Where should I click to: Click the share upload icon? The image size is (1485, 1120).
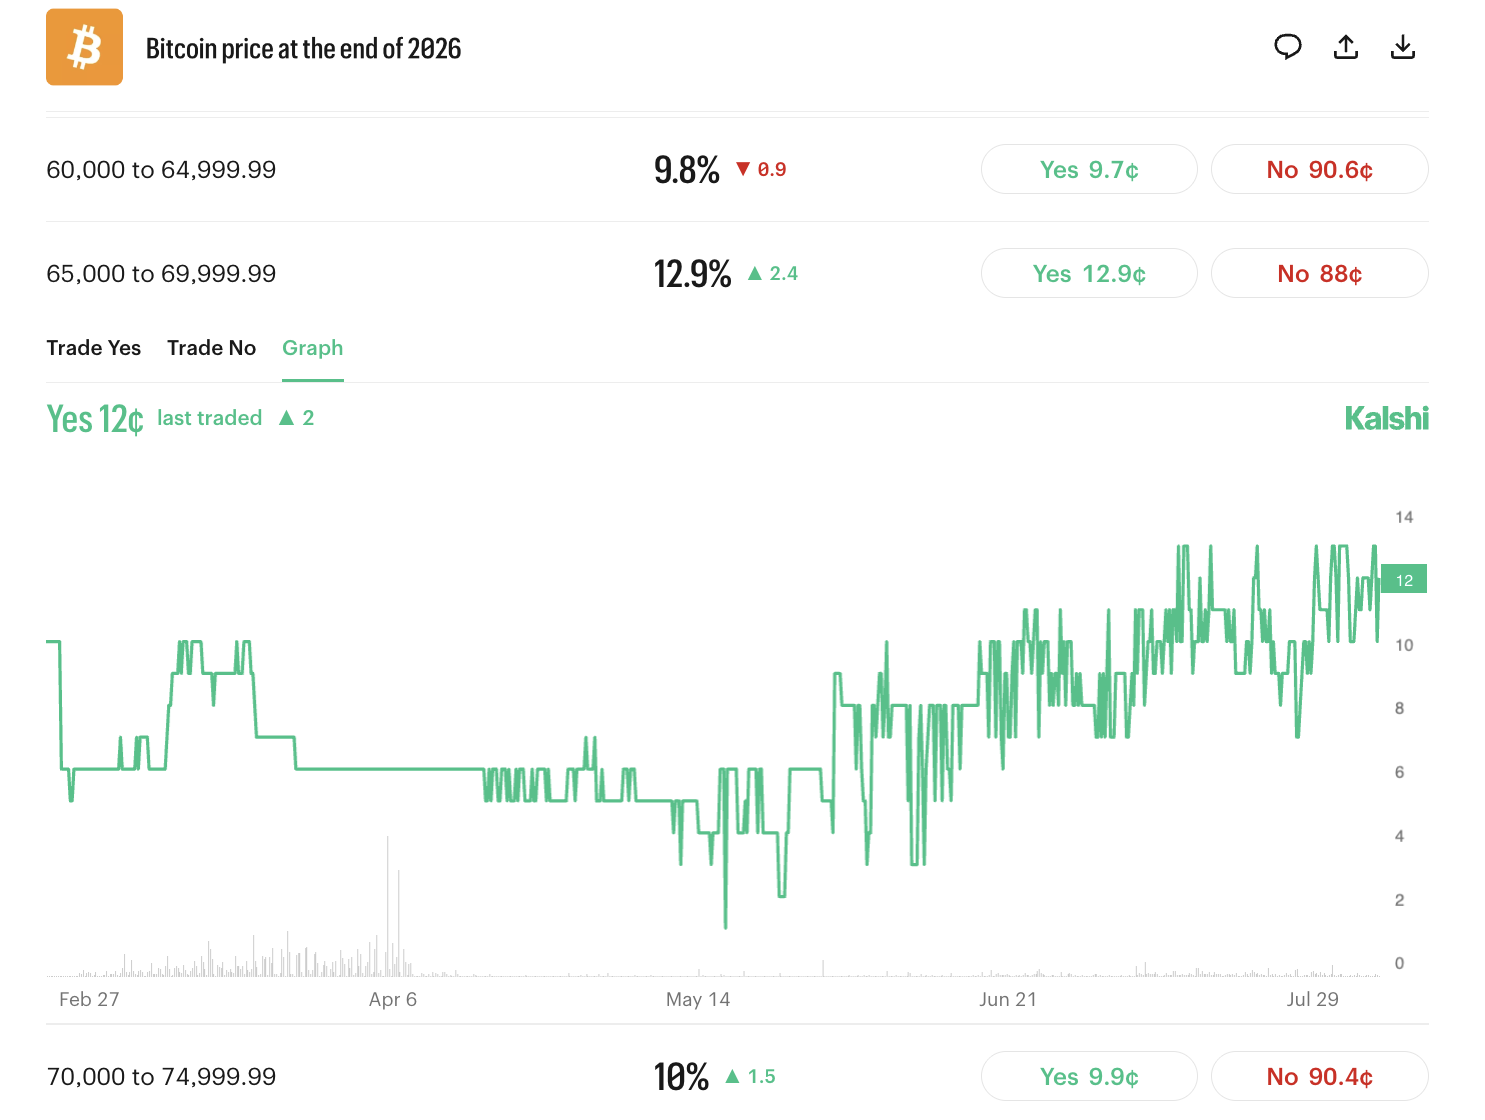[x=1346, y=47]
